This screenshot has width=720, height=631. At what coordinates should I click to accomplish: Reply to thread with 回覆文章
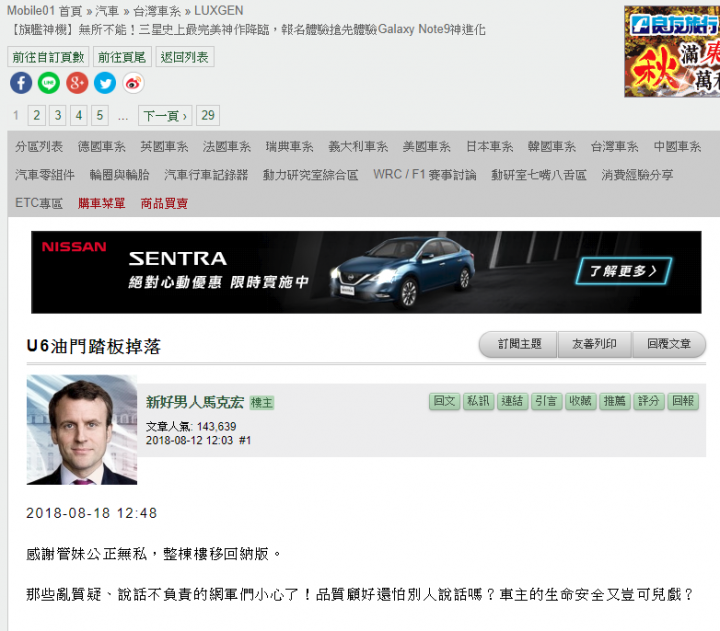669,344
